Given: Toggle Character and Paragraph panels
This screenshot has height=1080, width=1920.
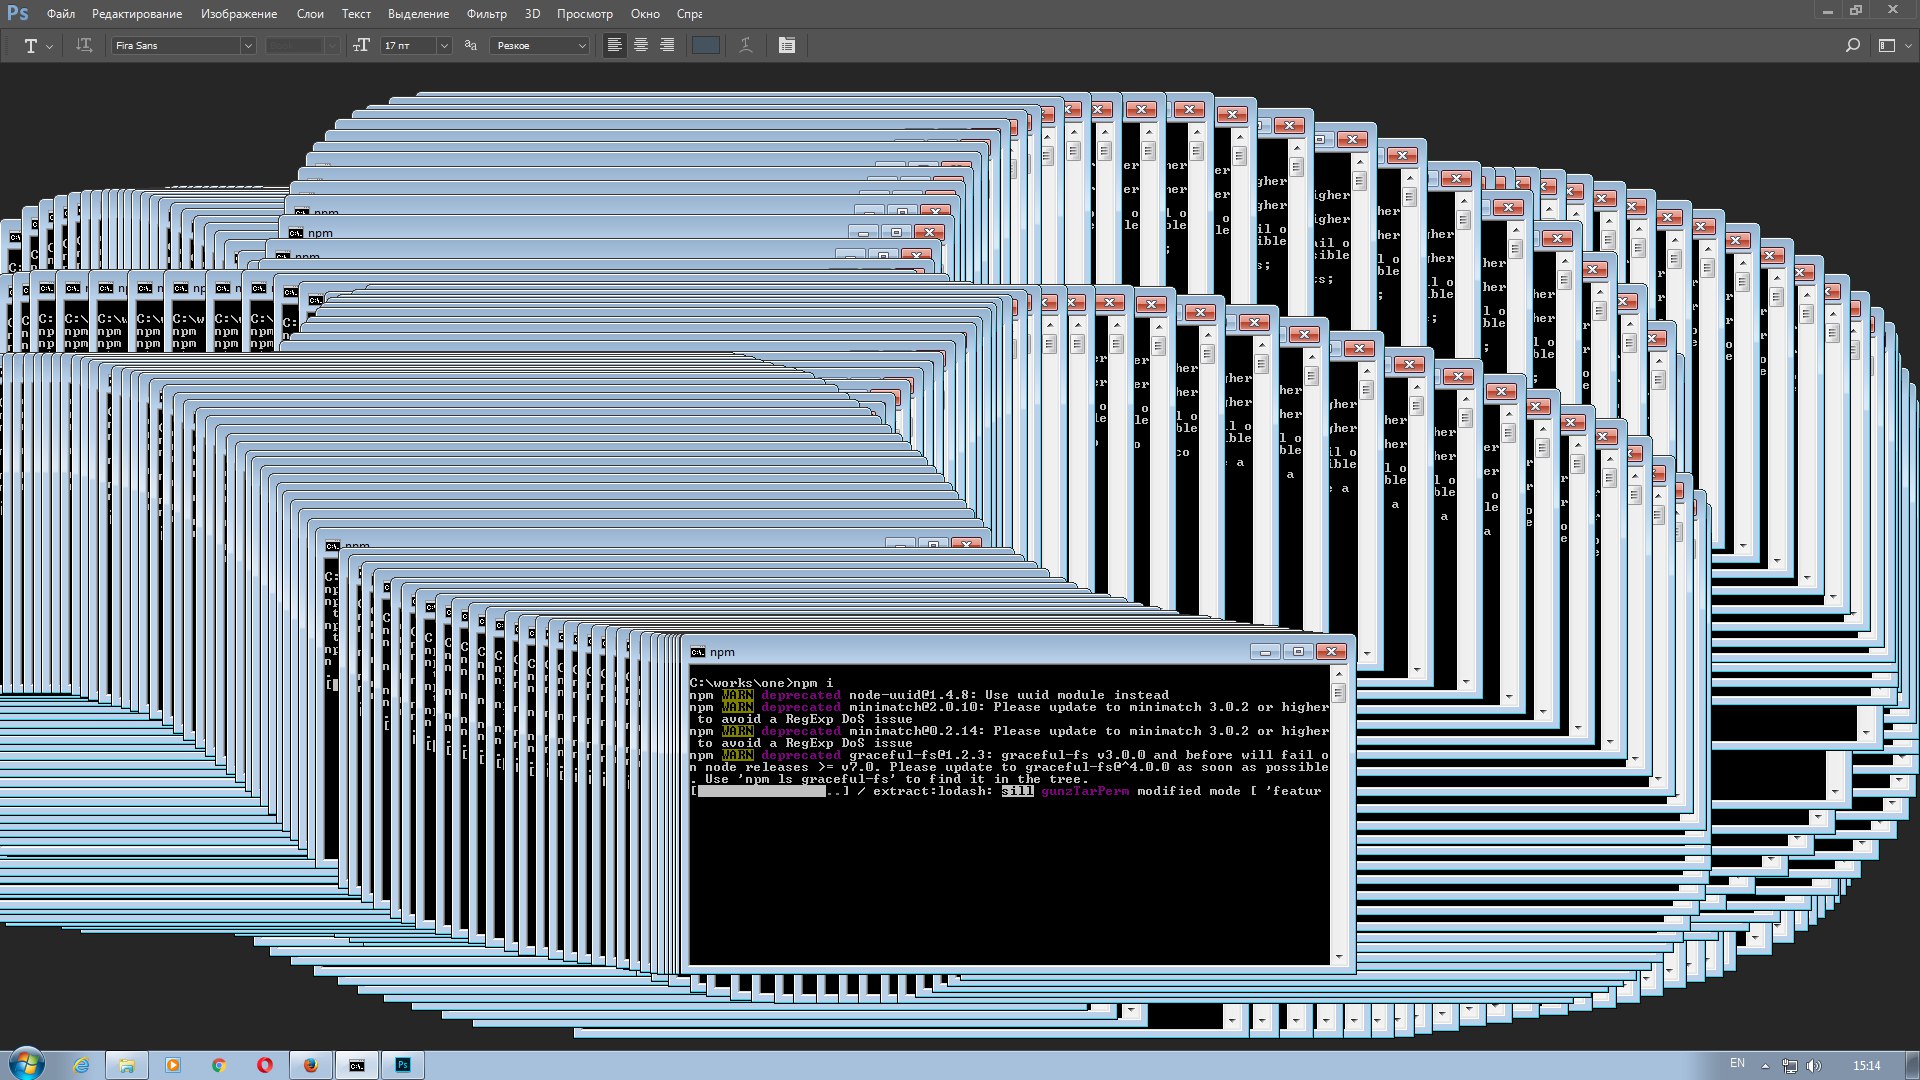Looking at the screenshot, I should (787, 45).
